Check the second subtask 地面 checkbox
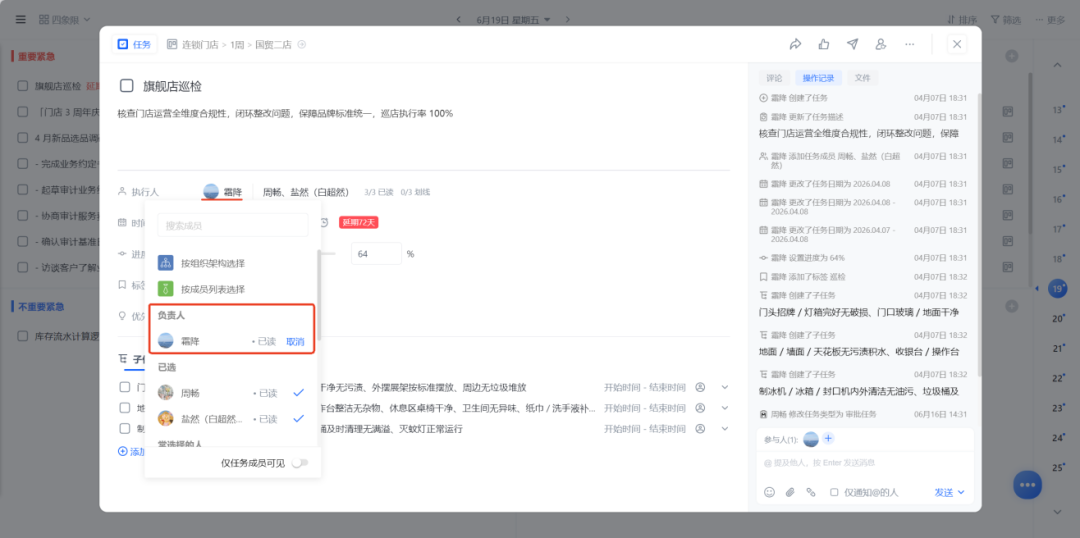Viewport: 1080px width, 538px height. [x=125, y=408]
